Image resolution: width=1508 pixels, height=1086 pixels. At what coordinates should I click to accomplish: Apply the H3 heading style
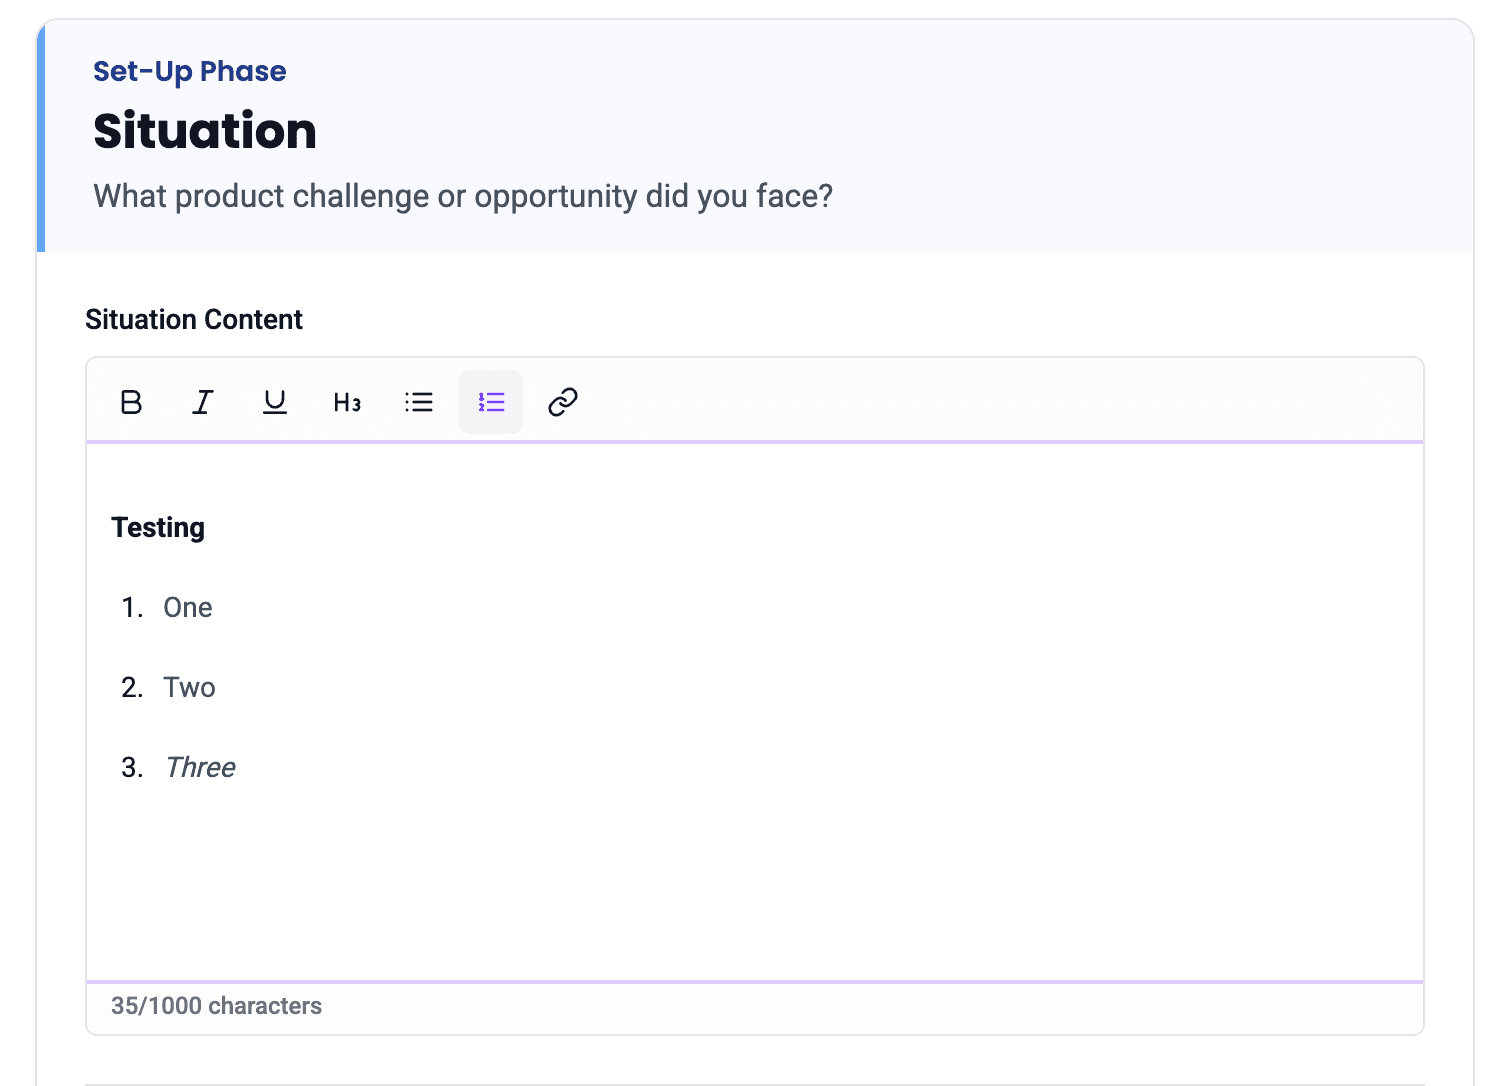[347, 402]
